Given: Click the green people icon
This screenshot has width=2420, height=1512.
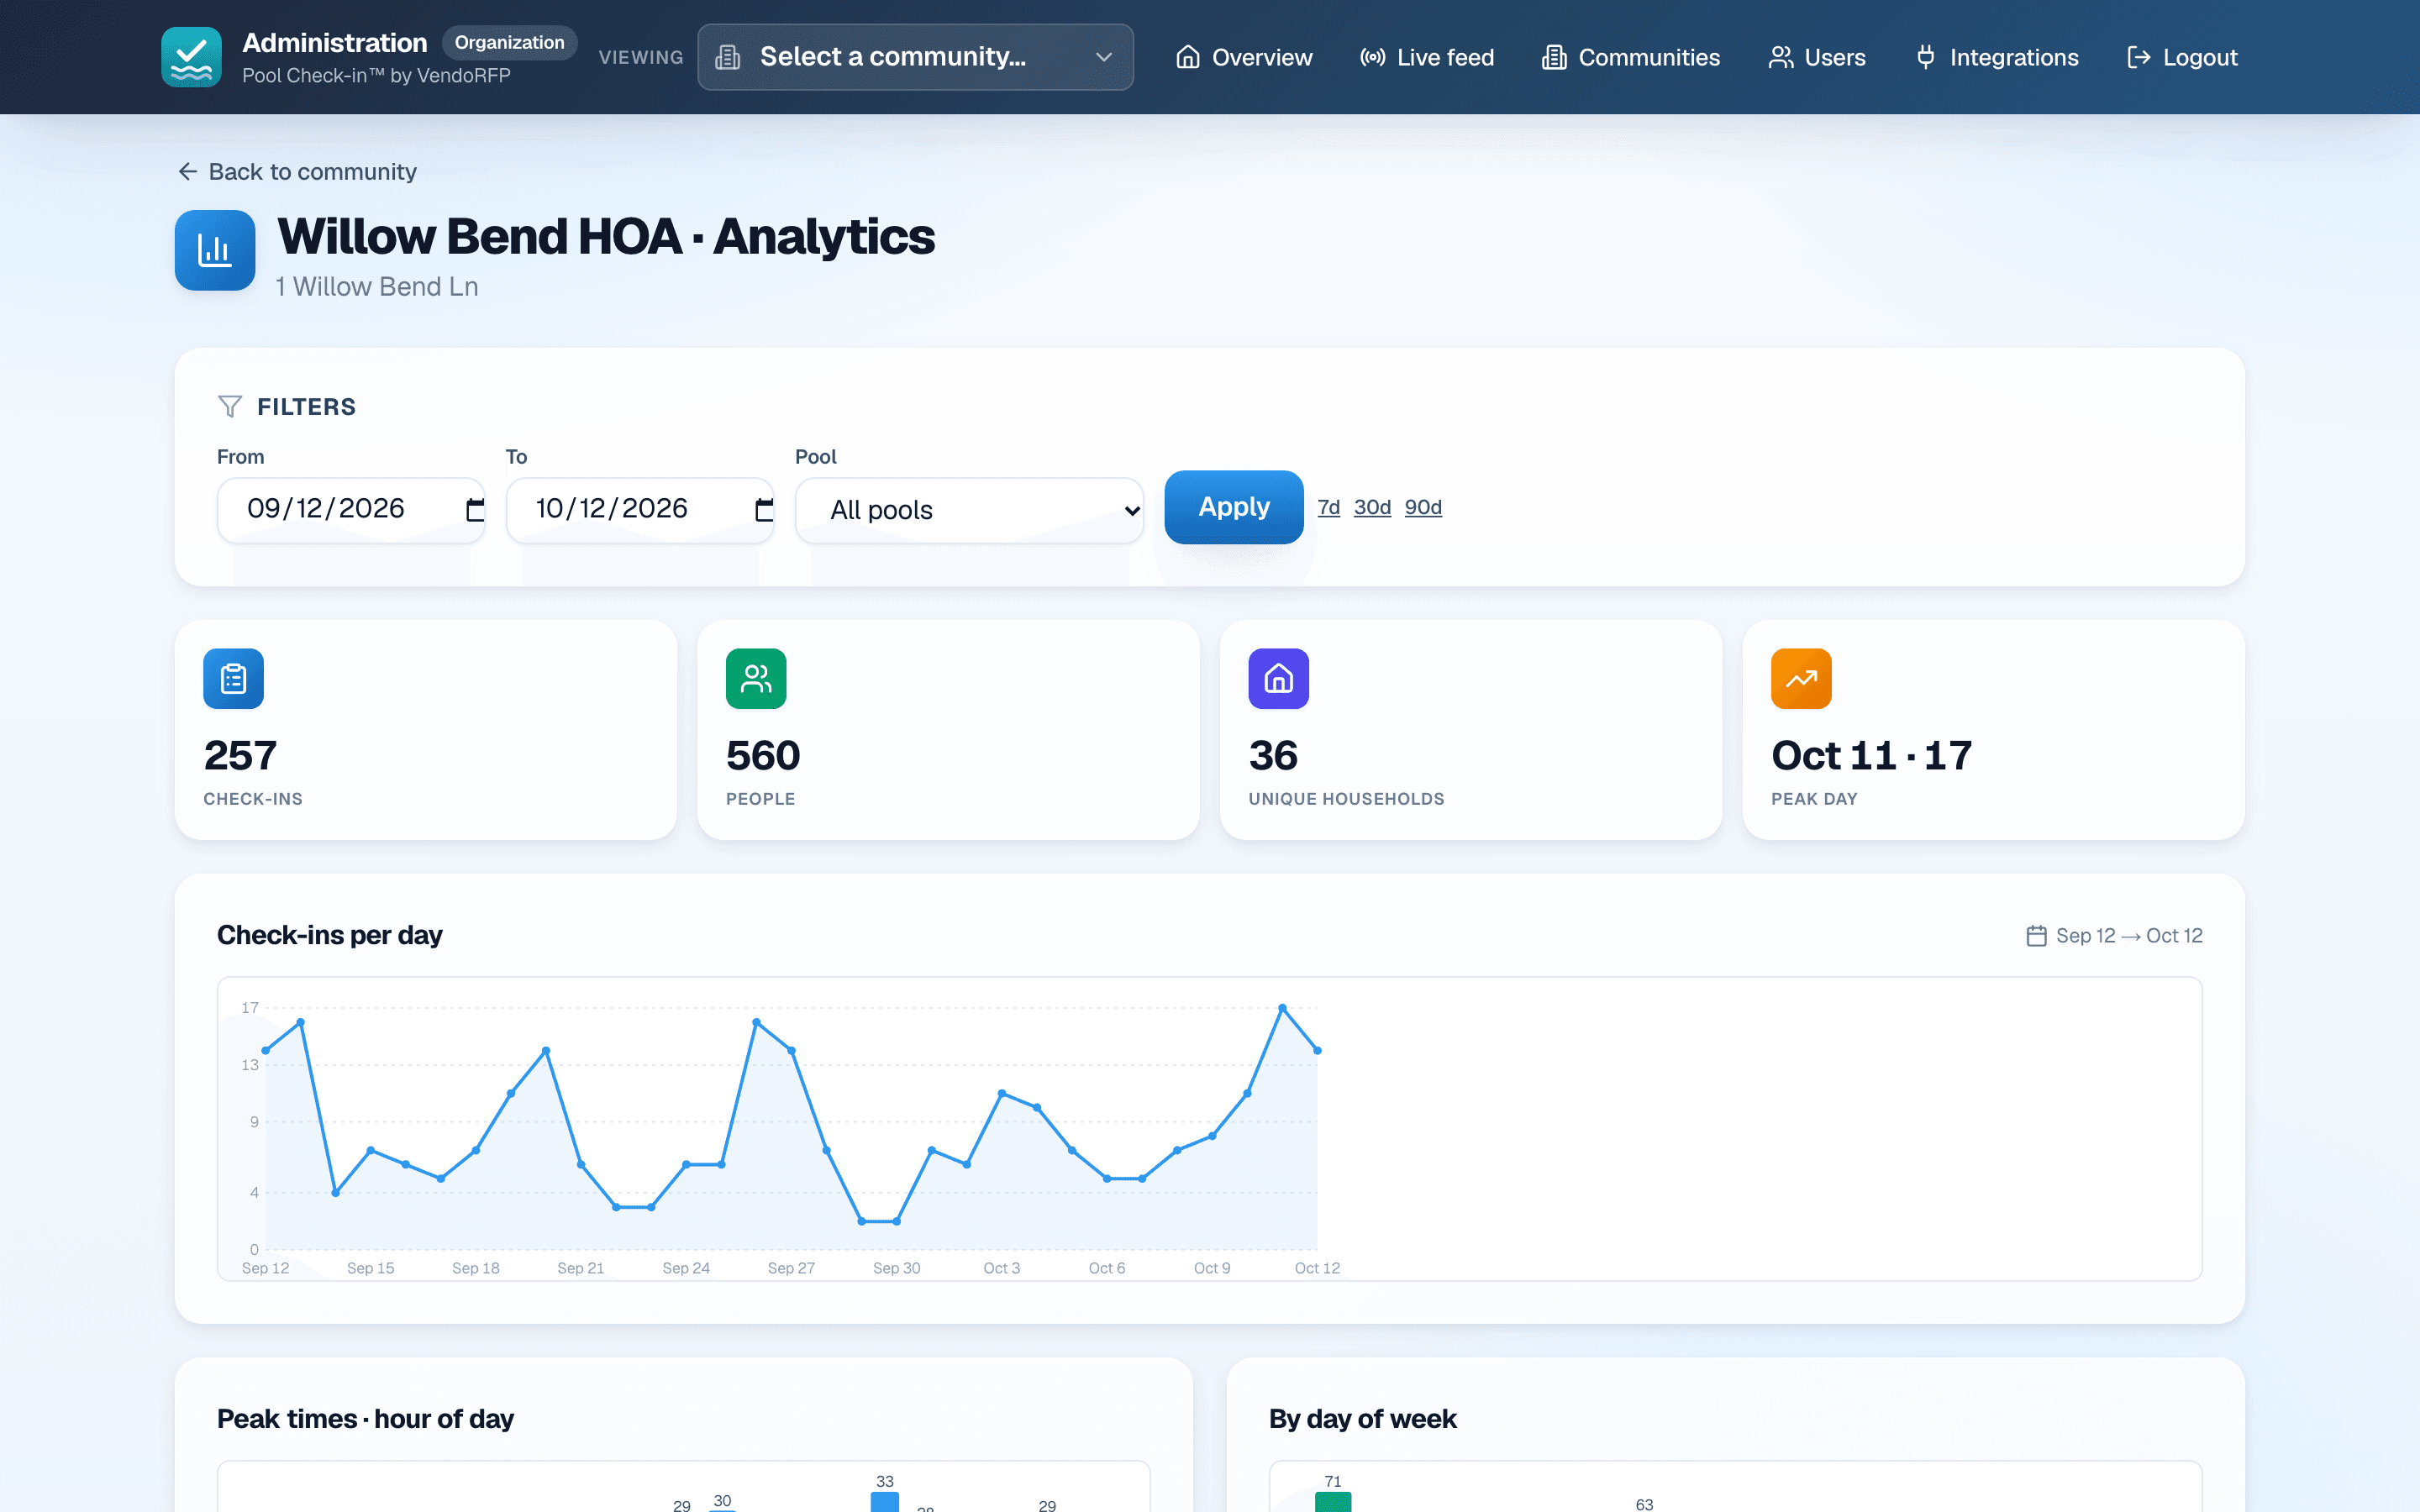Looking at the screenshot, I should pos(756,679).
